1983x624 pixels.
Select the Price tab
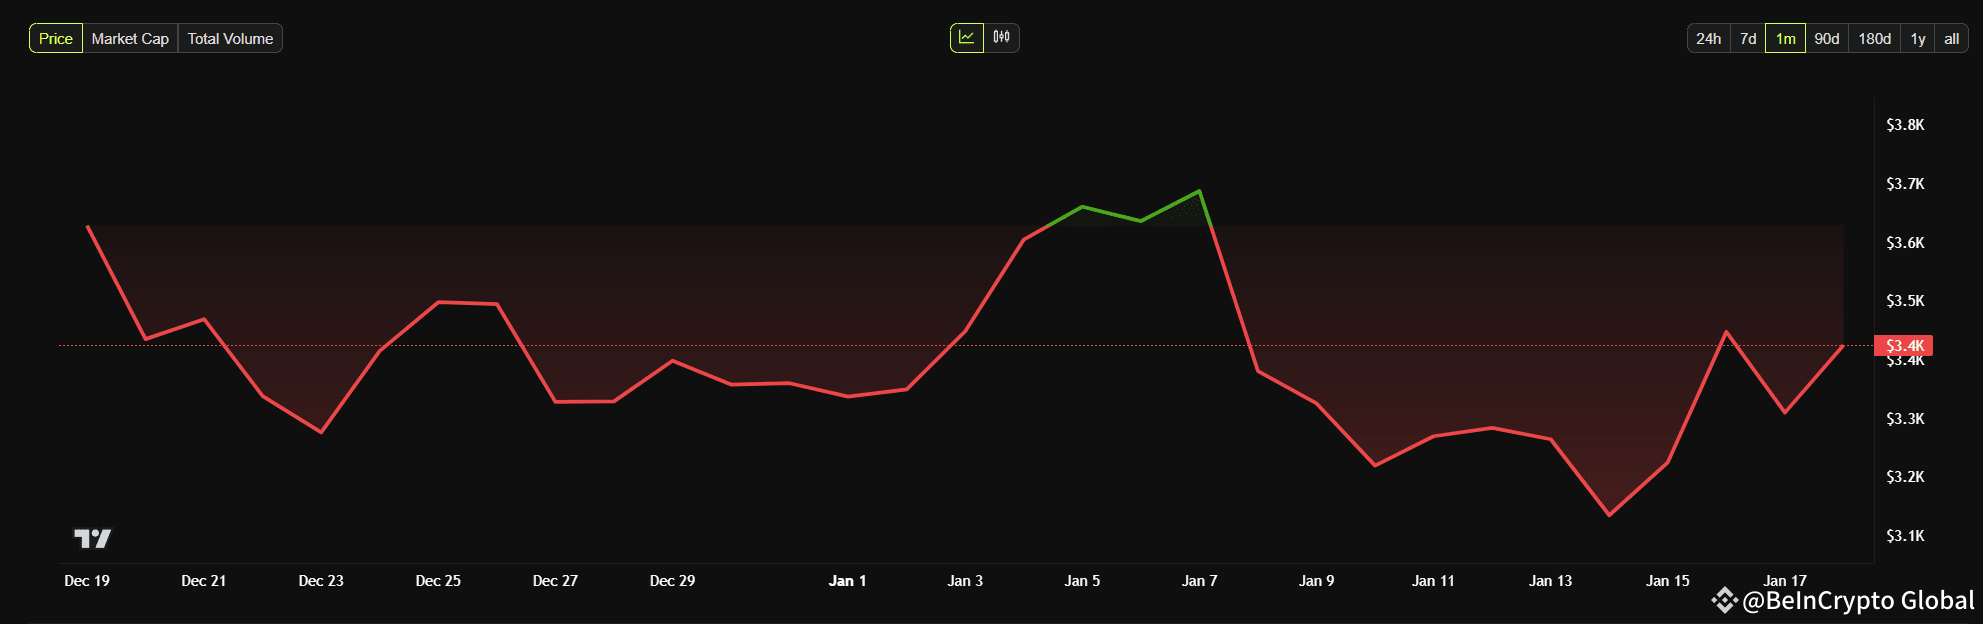56,39
